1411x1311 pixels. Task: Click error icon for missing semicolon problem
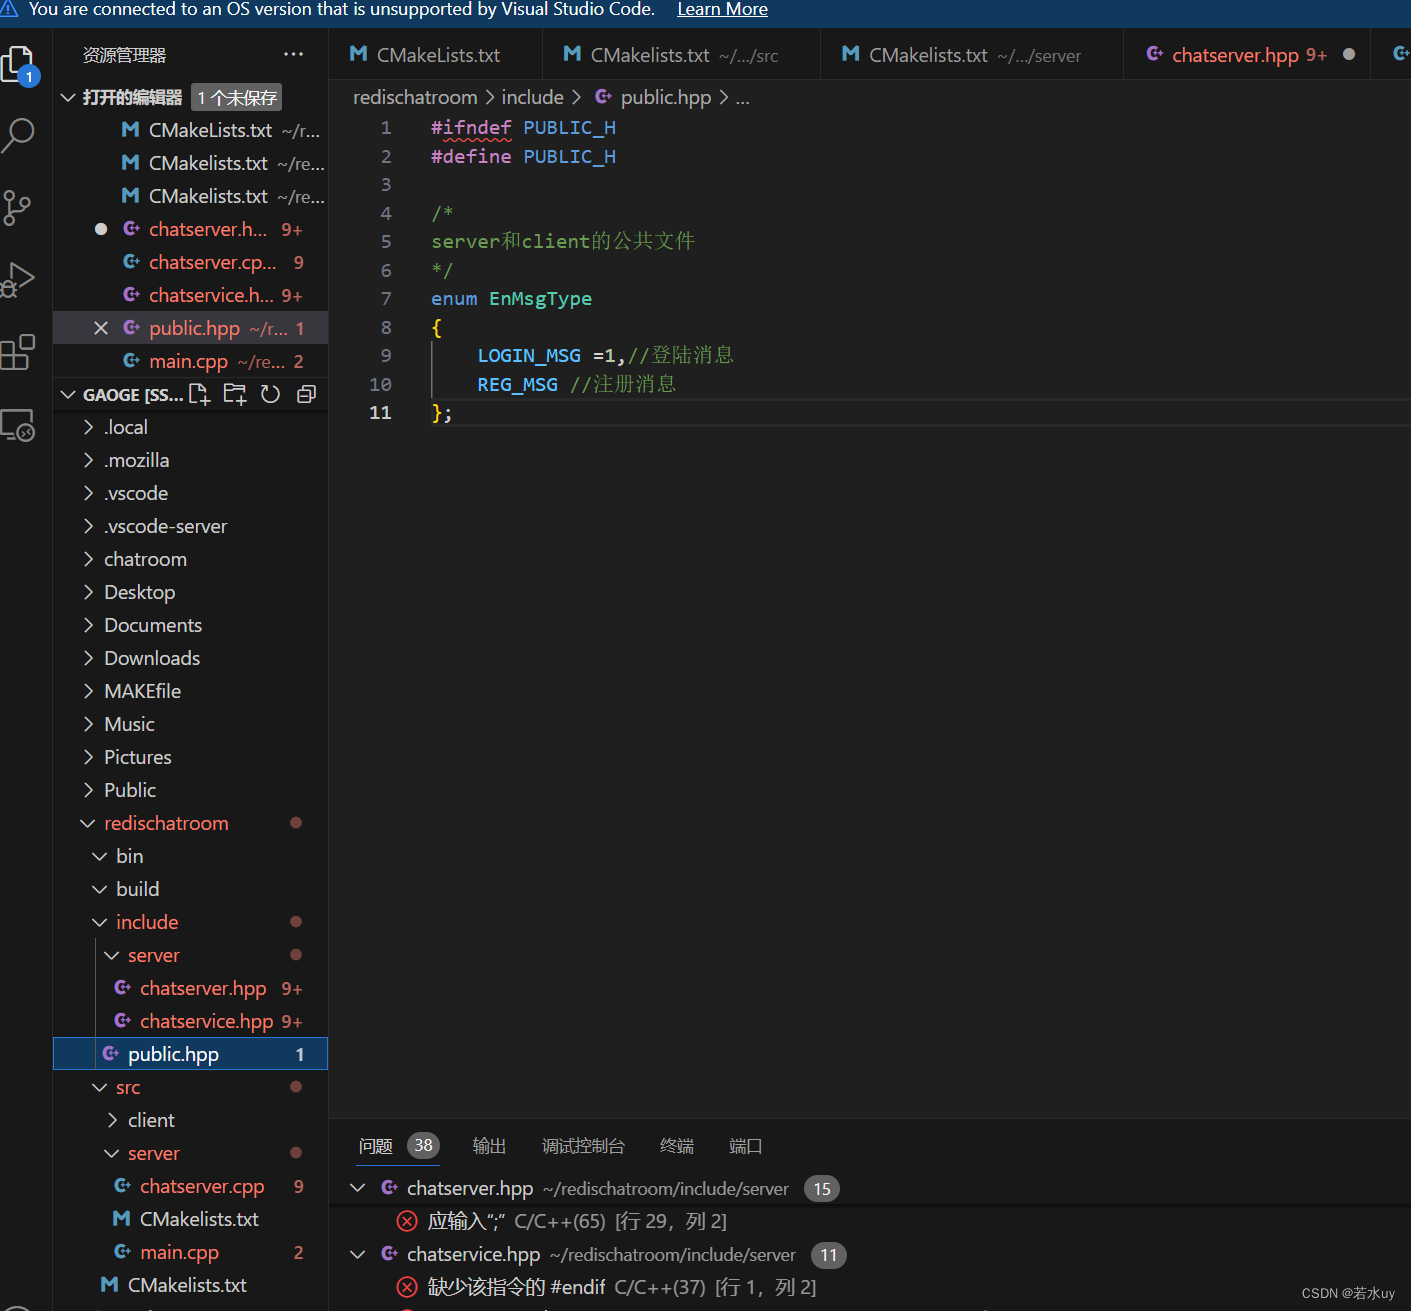pyautogui.click(x=407, y=1221)
